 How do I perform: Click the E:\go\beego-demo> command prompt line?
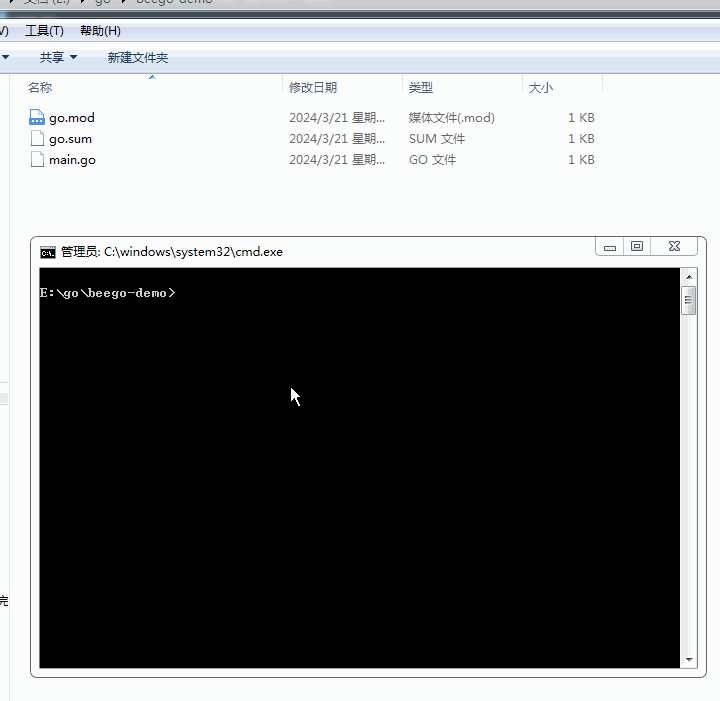click(107, 293)
